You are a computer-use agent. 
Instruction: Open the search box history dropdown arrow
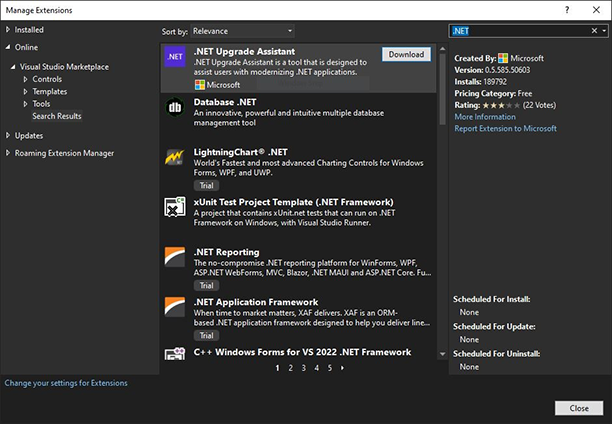coord(604,31)
